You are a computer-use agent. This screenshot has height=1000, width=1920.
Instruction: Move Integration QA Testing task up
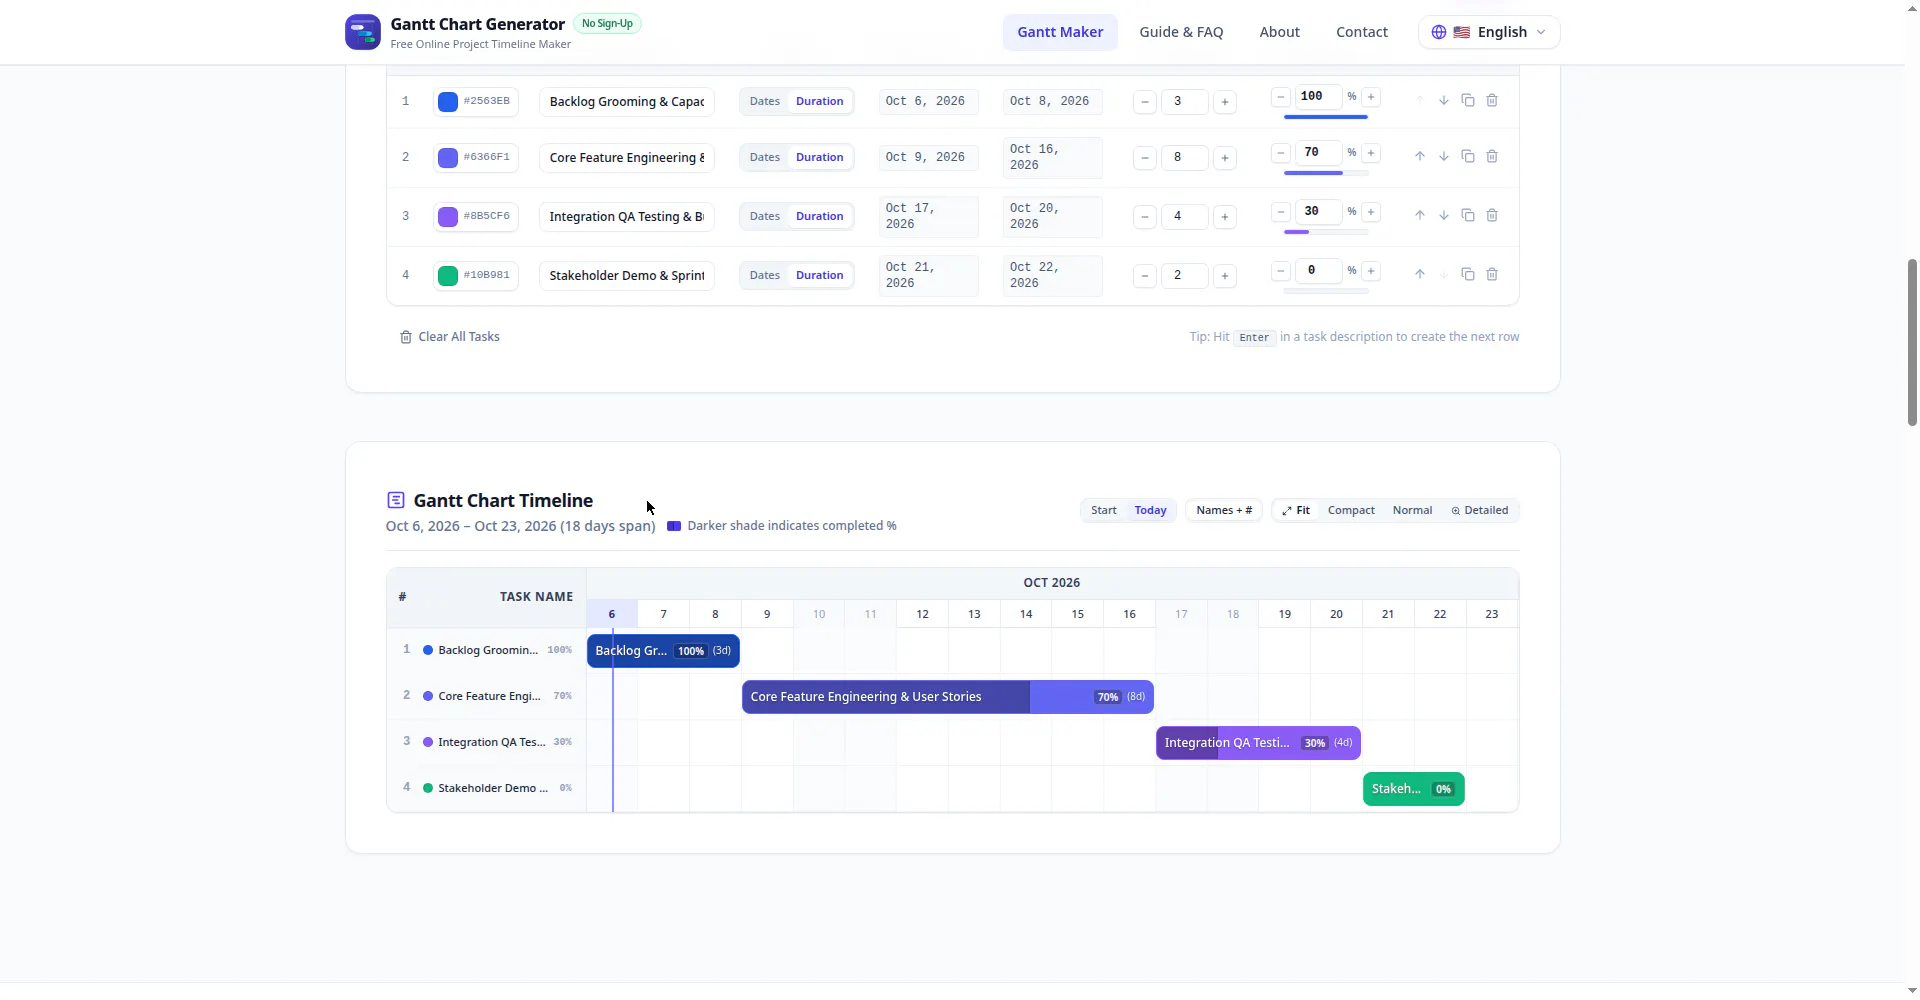point(1420,216)
